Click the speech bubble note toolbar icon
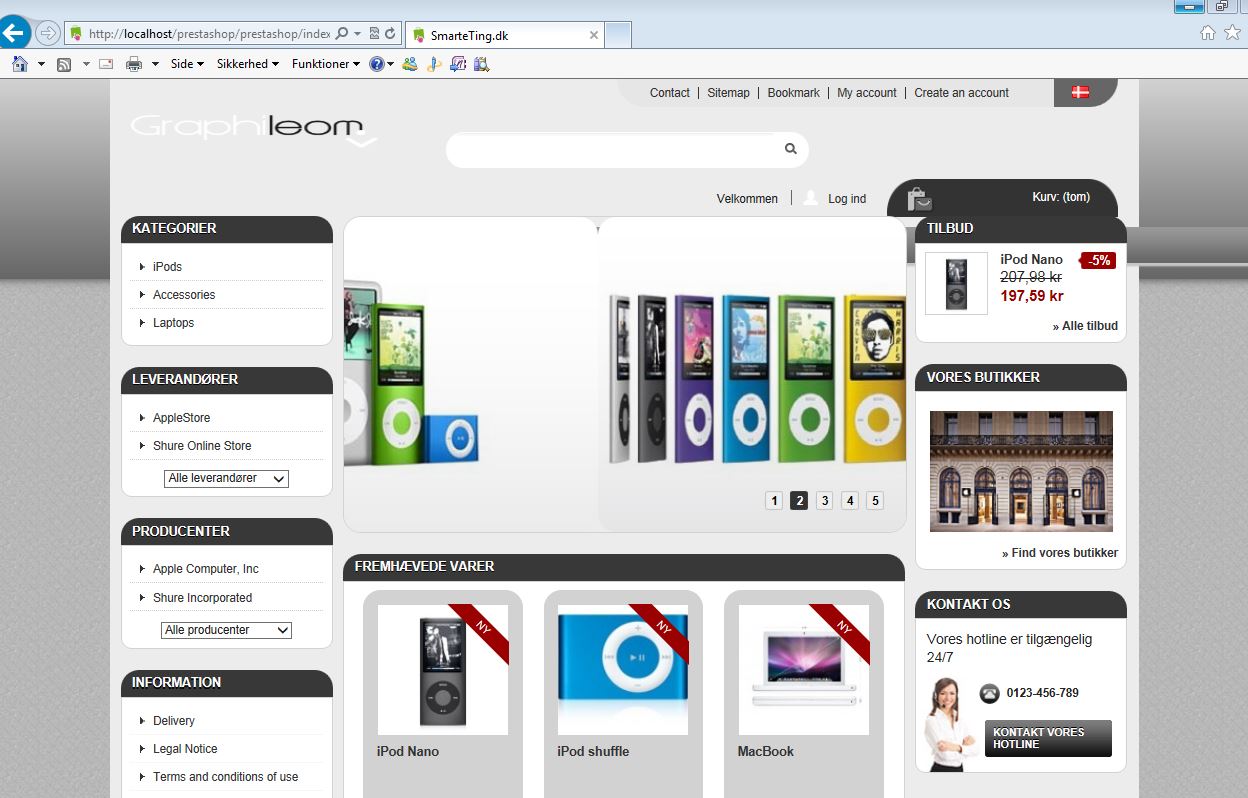This screenshot has width=1248, height=798. [458, 64]
